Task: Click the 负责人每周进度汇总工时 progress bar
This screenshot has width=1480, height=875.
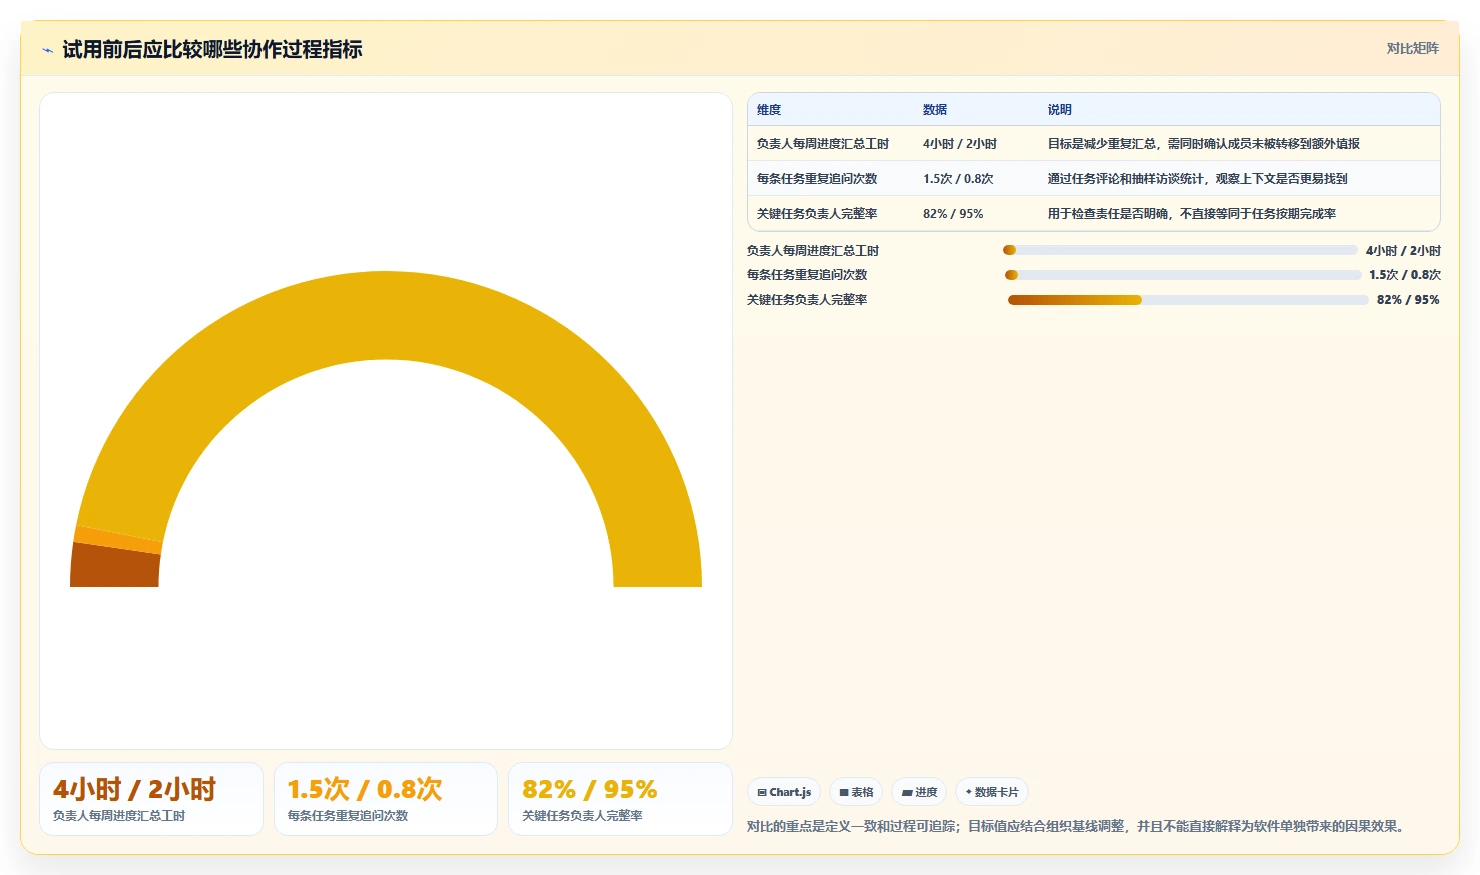Action: coord(1180,250)
